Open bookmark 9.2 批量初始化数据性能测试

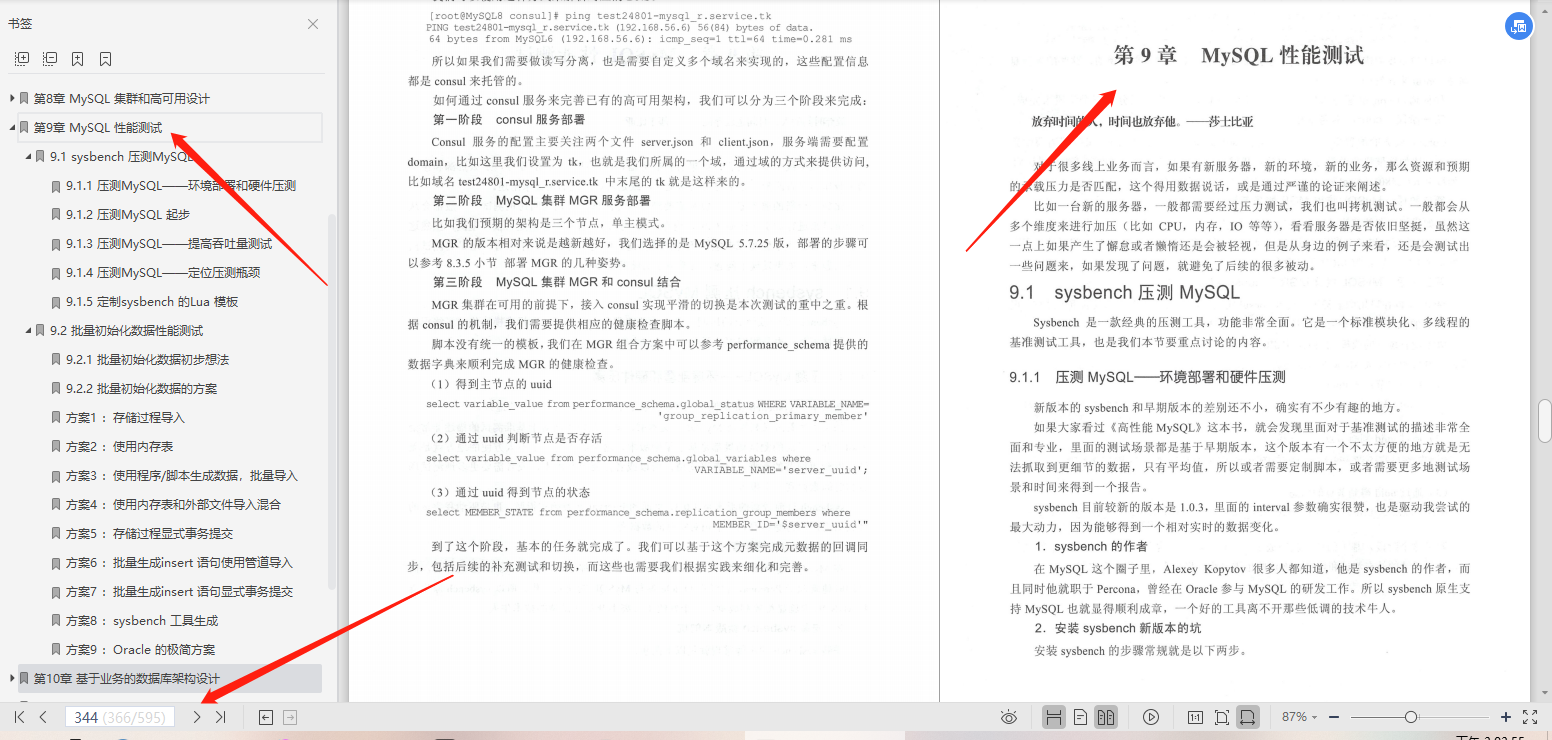[x=127, y=331]
